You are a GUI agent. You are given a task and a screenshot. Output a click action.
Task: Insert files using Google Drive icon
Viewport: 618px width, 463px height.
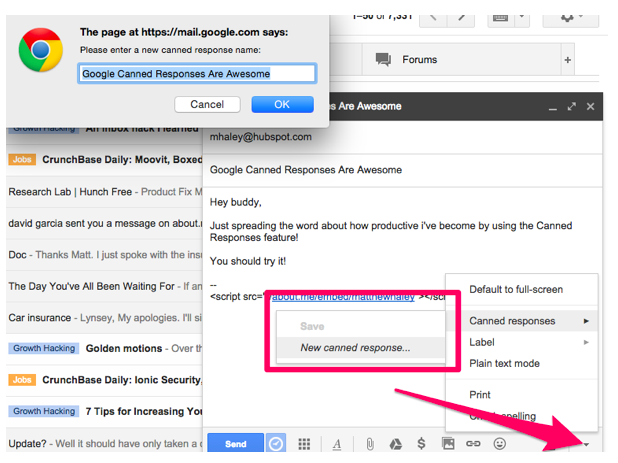coord(395,444)
